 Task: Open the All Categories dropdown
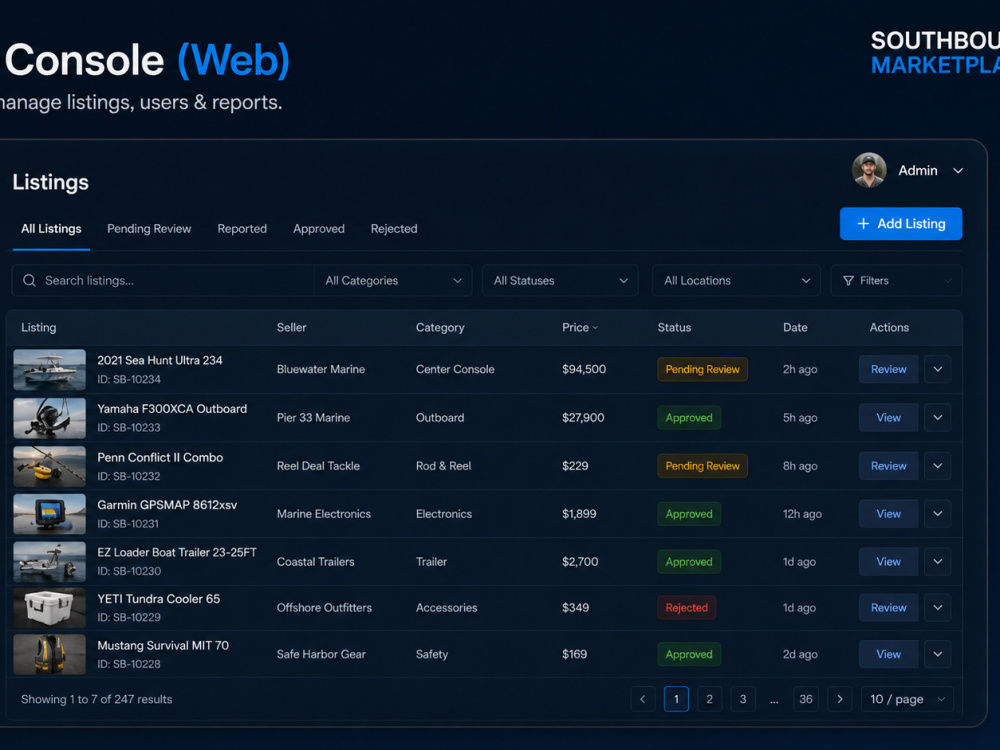point(393,281)
